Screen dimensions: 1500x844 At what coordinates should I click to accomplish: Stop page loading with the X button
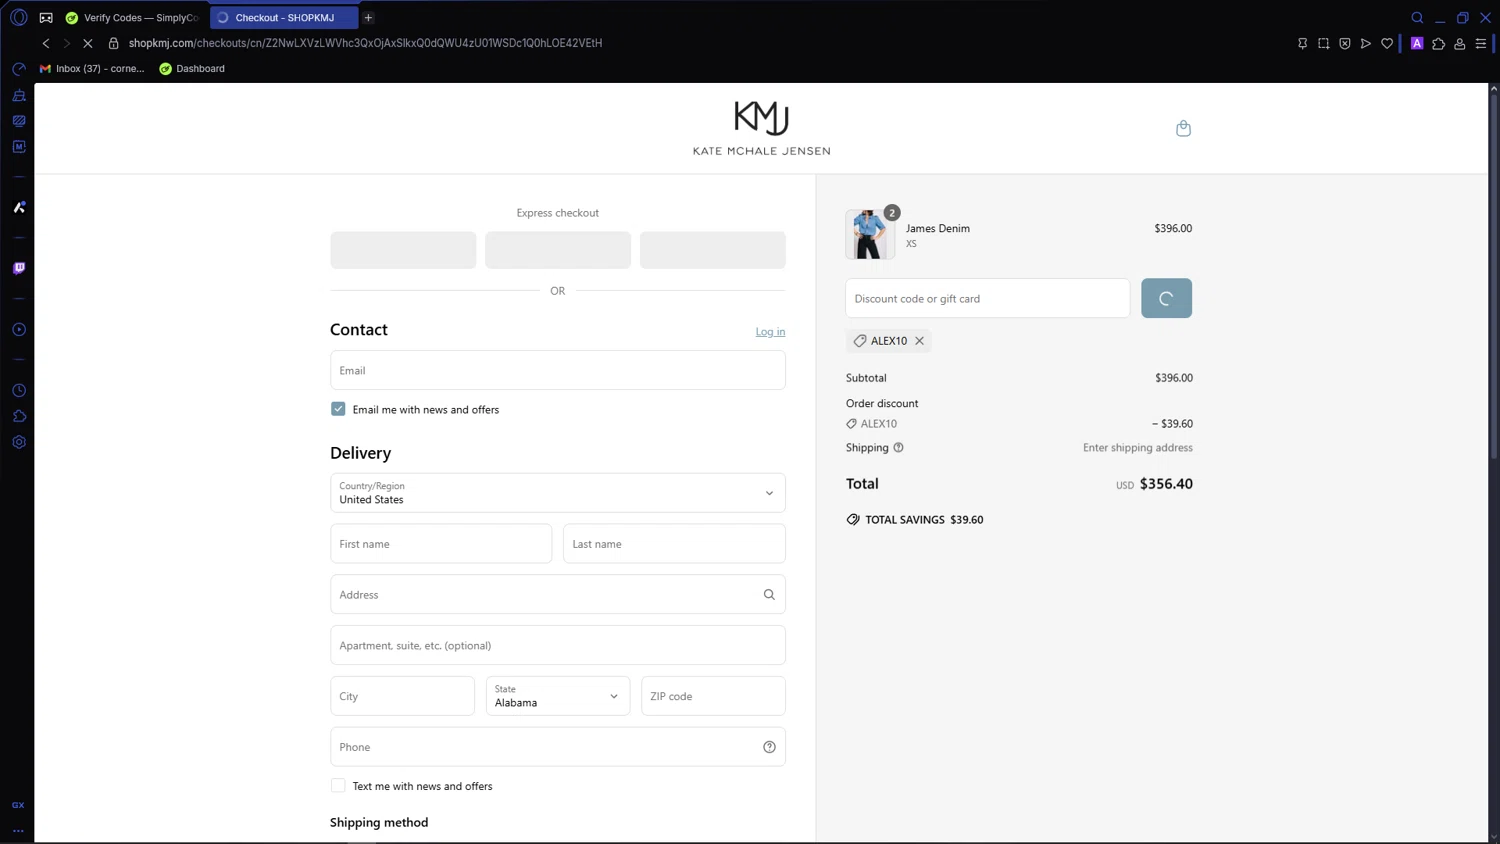[x=88, y=43]
